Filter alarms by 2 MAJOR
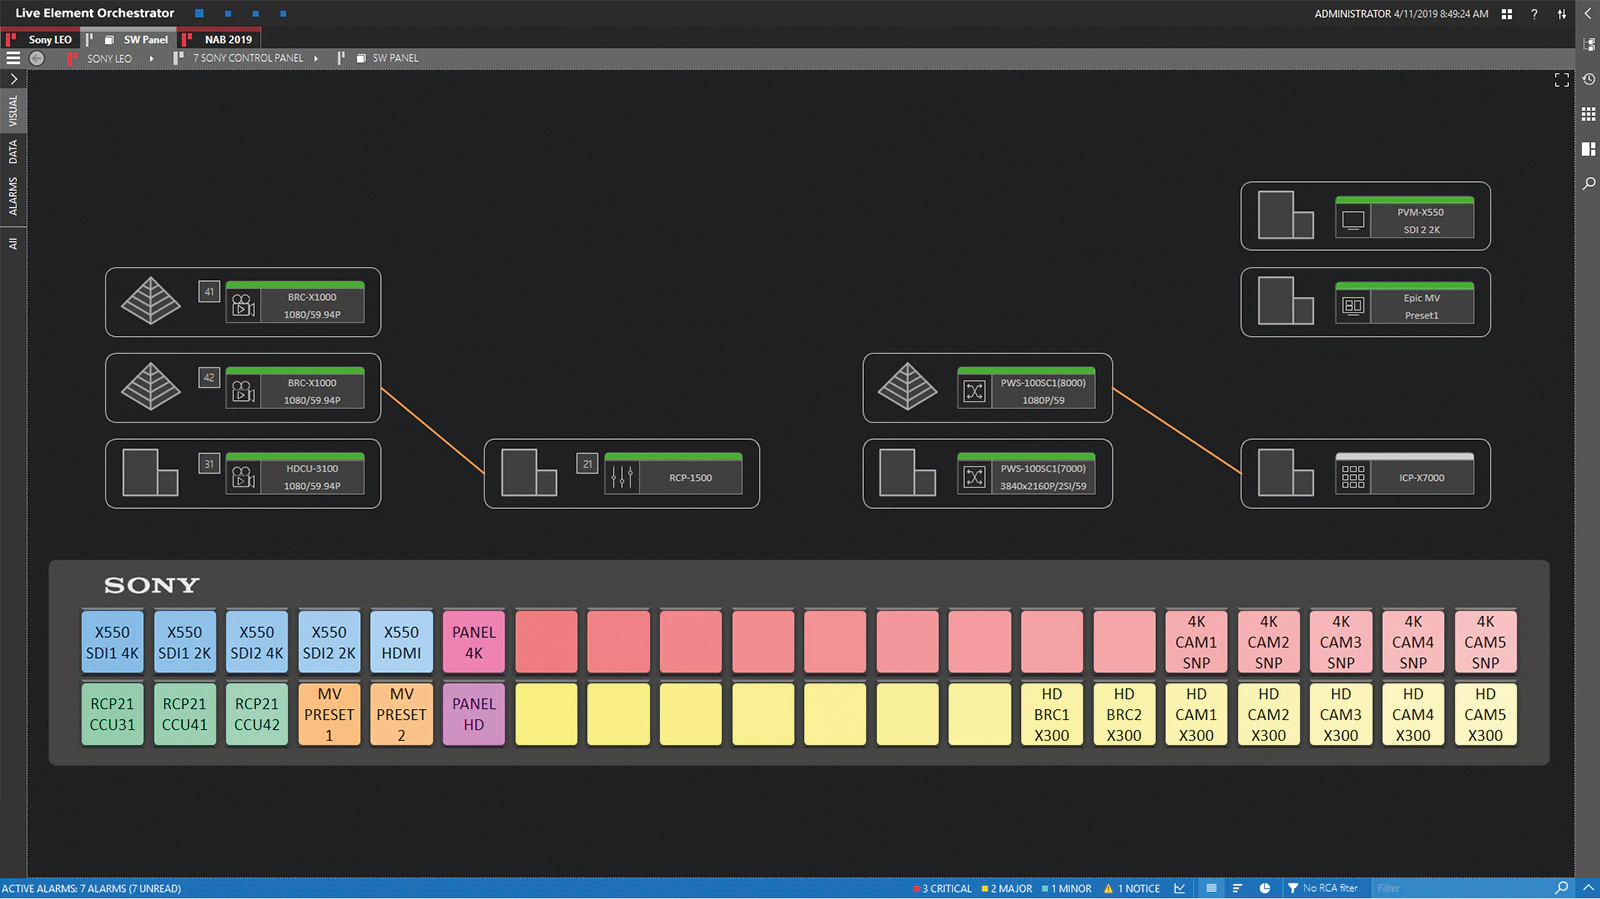Image resolution: width=1600 pixels, height=899 pixels. coord(1007,888)
